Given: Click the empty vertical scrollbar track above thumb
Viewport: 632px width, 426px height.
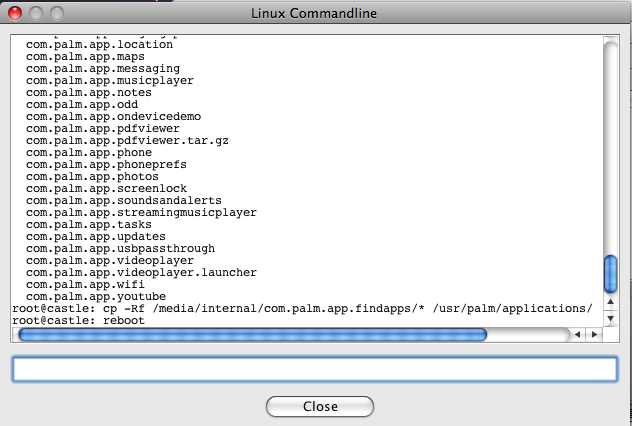Looking at the screenshot, I should click(611, 147).
